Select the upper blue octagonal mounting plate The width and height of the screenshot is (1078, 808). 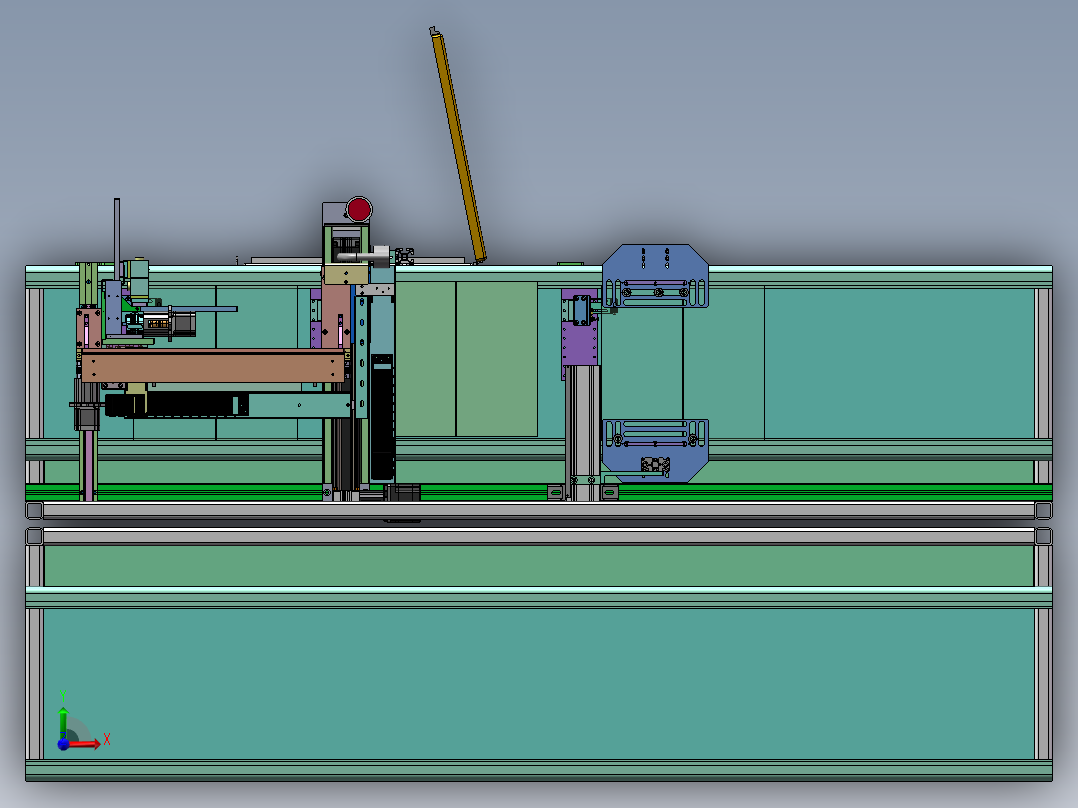click(x=655, y=275)
